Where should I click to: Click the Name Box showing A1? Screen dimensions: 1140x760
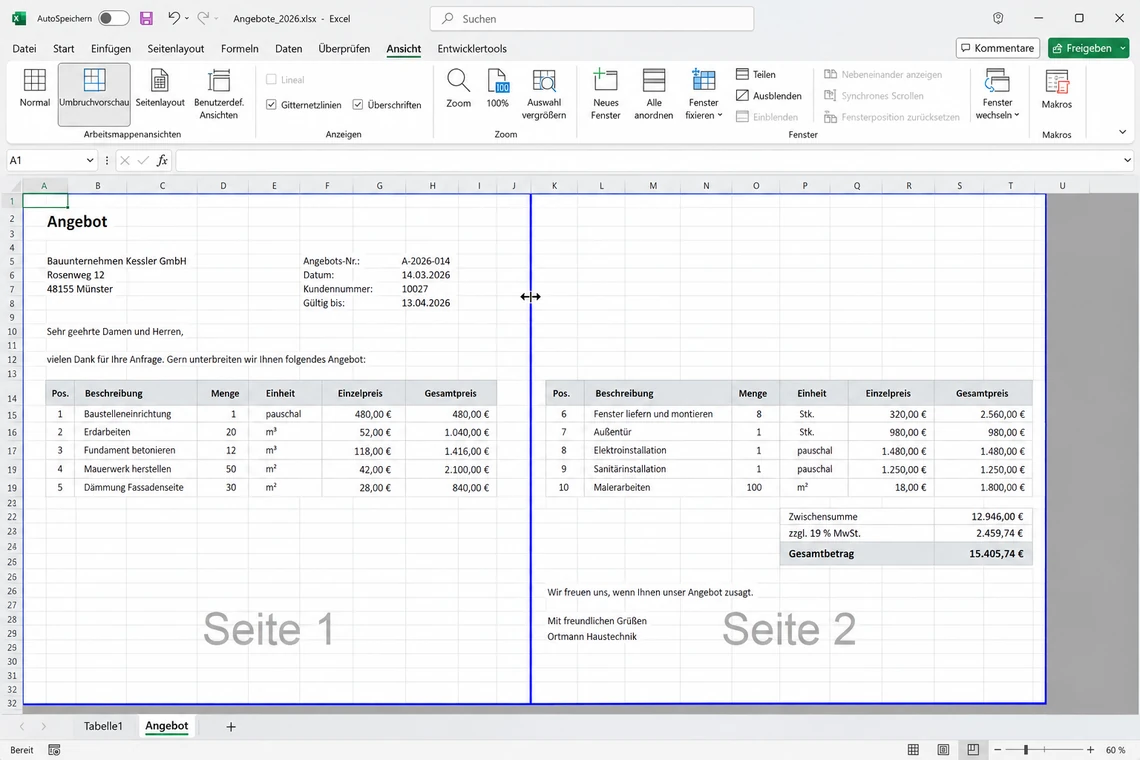pos(44,160)
